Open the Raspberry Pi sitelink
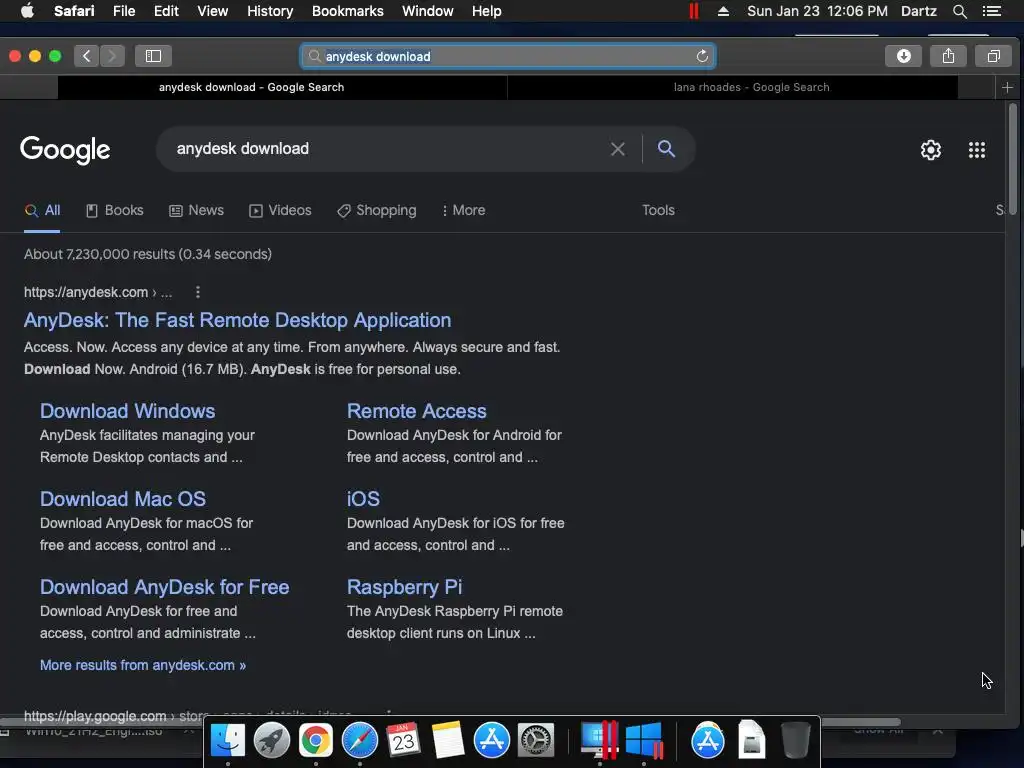This screenshot has height=768, width=1024. tap(404, 587)
